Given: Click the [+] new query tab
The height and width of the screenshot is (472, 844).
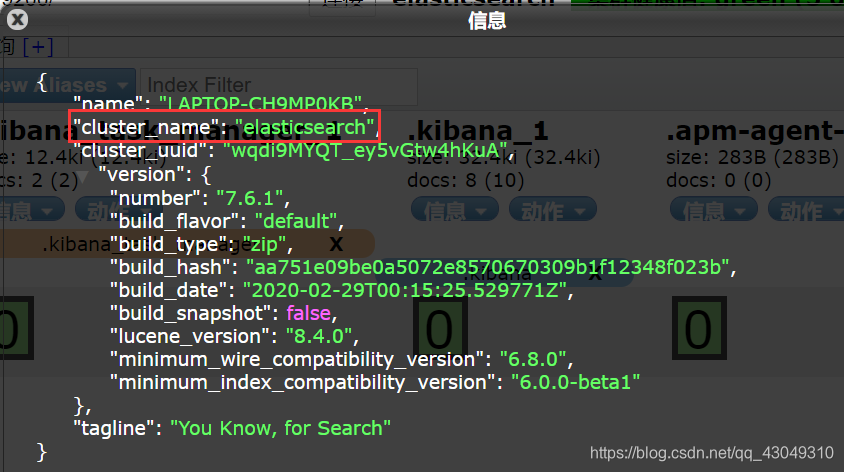Looking at the screenshot, I should [x=38, y=47].
